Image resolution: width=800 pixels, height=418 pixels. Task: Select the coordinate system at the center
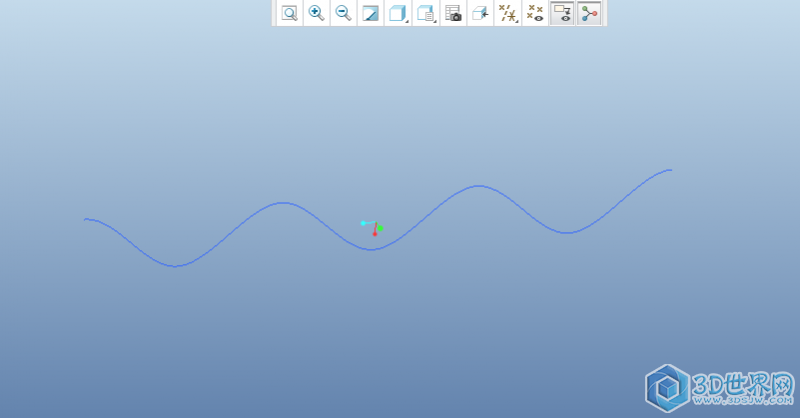[x=374, y=228]
